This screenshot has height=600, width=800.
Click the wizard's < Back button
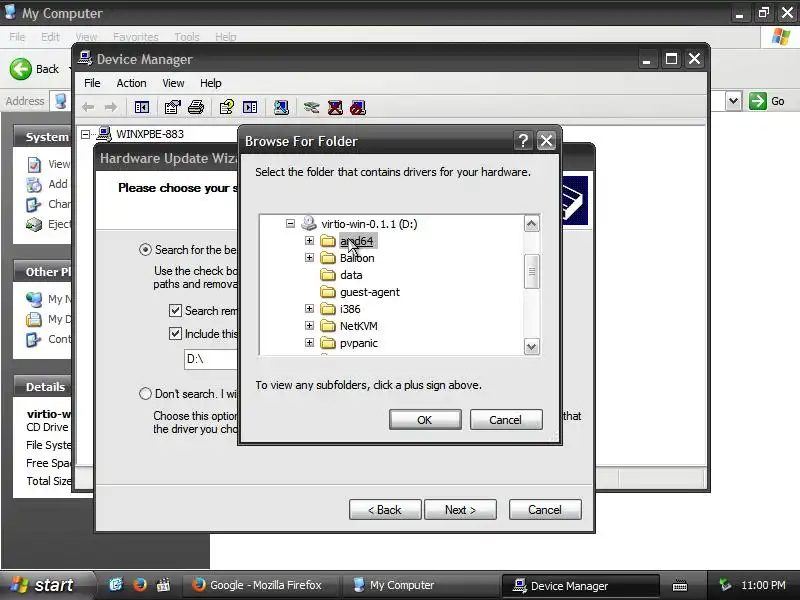(385, 510)
